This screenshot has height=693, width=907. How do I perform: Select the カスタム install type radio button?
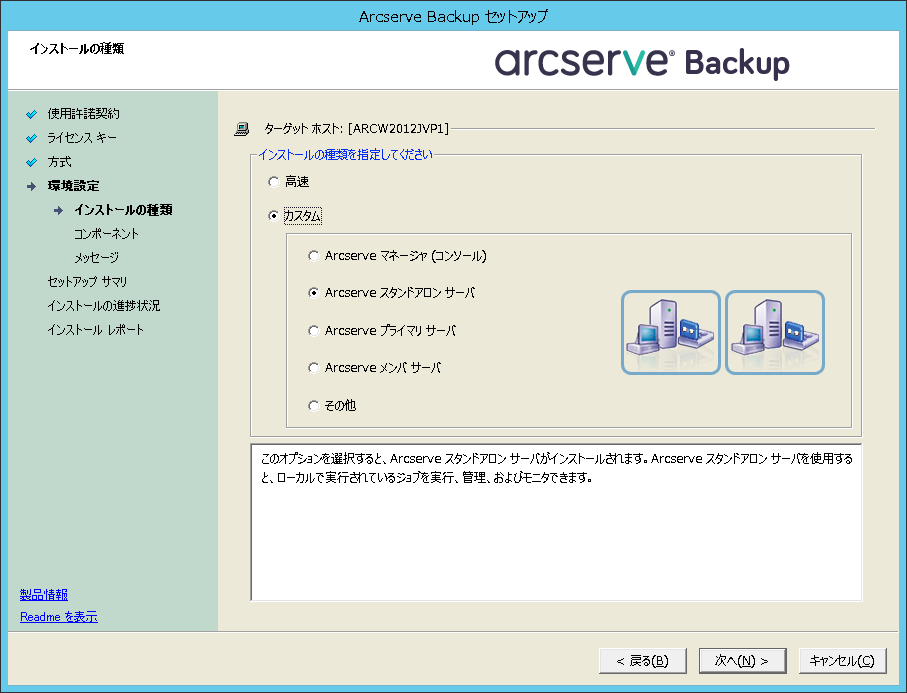point(274,216)
